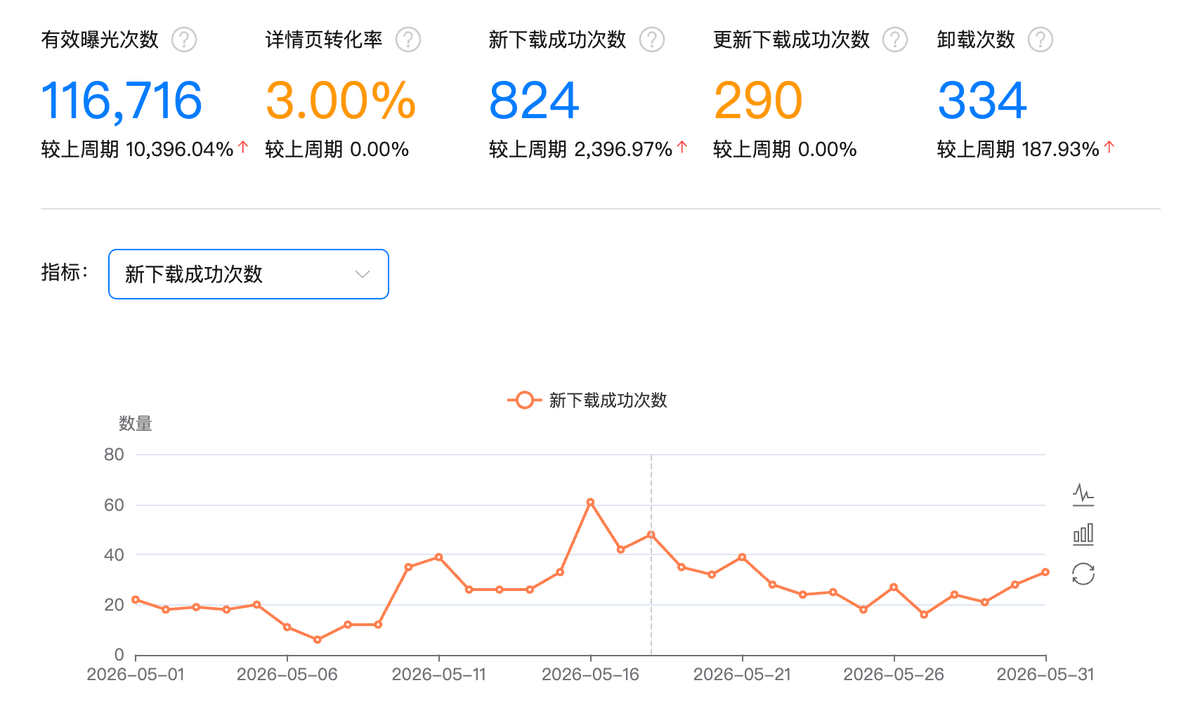This screenshot has height=707, width=1200.
Task: Click the 2026-05-31 axis date label
Action: [1046, 675]
